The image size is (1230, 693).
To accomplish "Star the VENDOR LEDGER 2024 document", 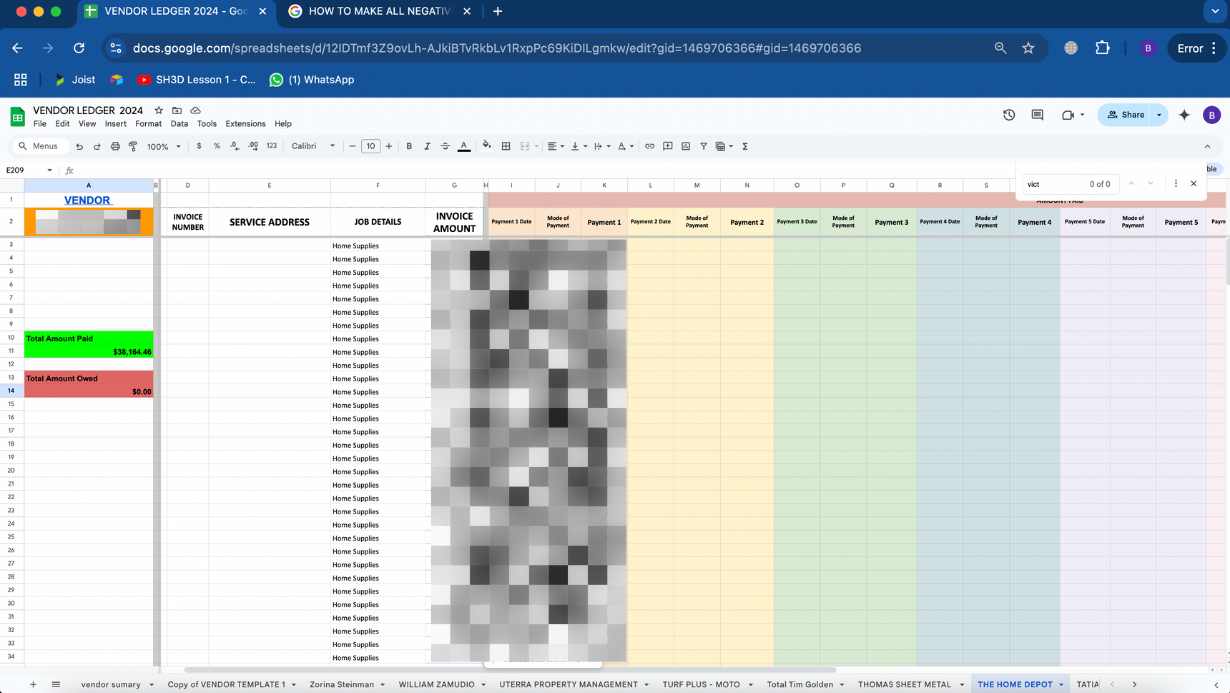I will tap(159, 110).
